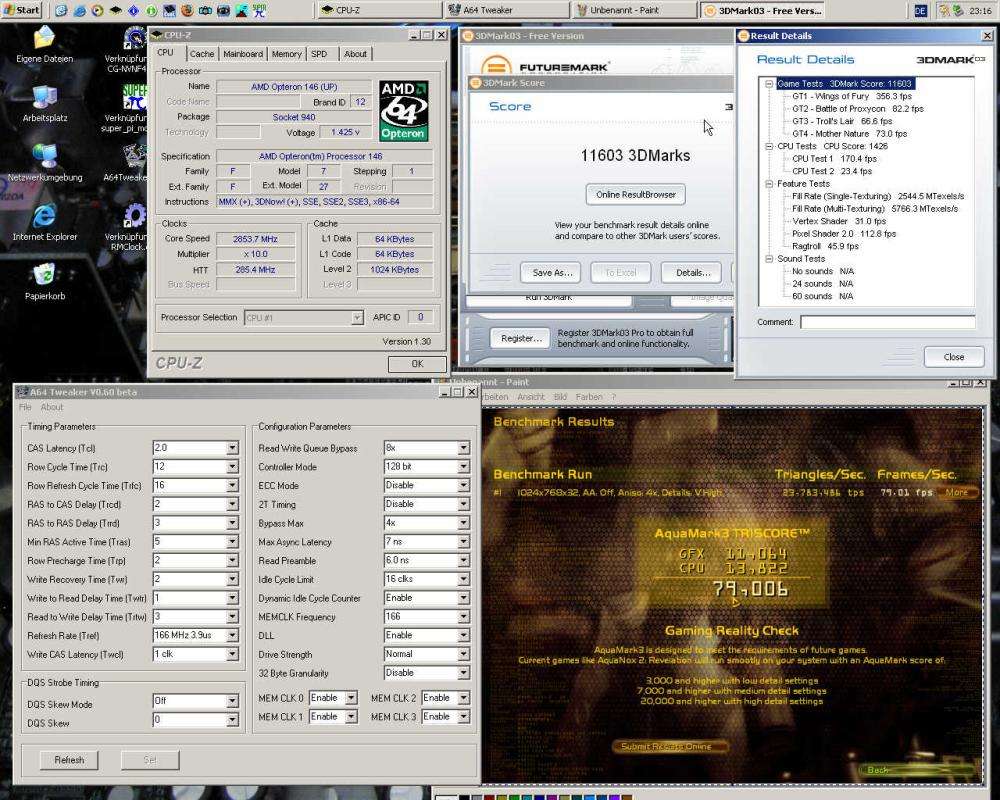Screen dimensions: 1000x800
Task: Collapse Feature Tests tree node
Action: point(769,184)
